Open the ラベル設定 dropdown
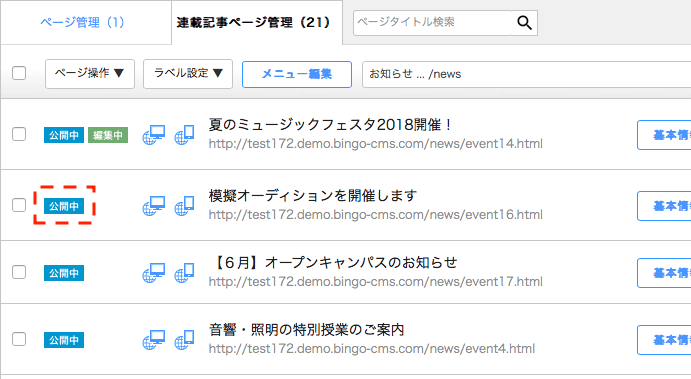 tap(188, 74)
